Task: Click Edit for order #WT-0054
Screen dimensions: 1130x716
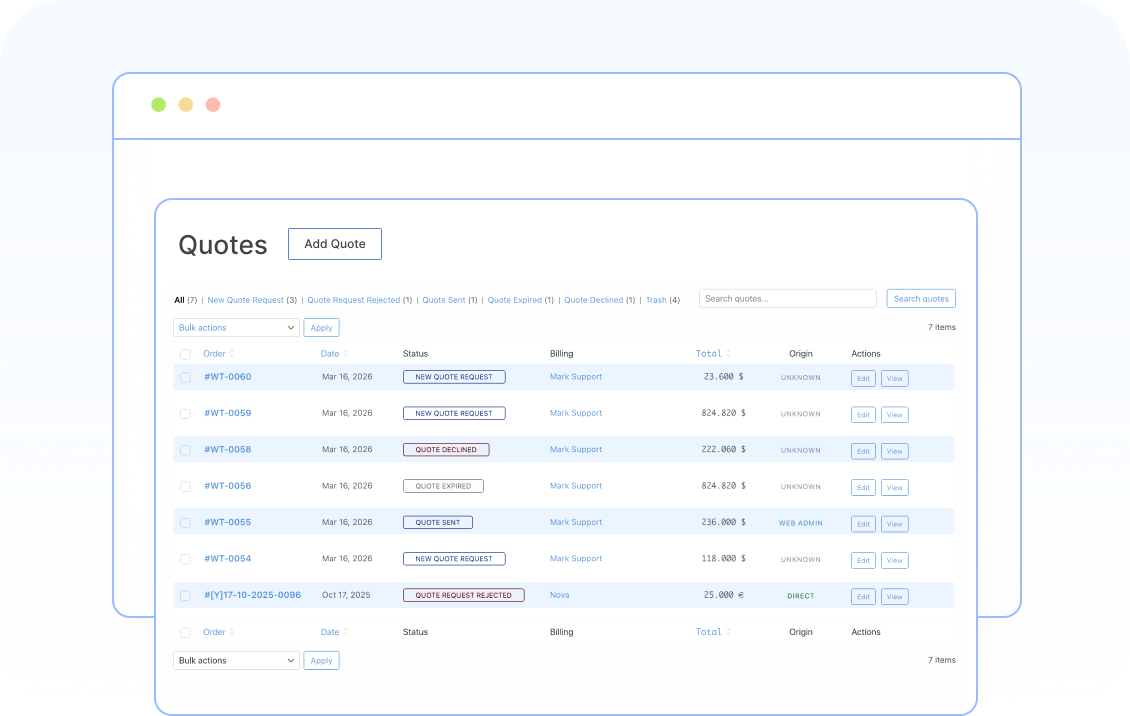Action: pos(863,560)
